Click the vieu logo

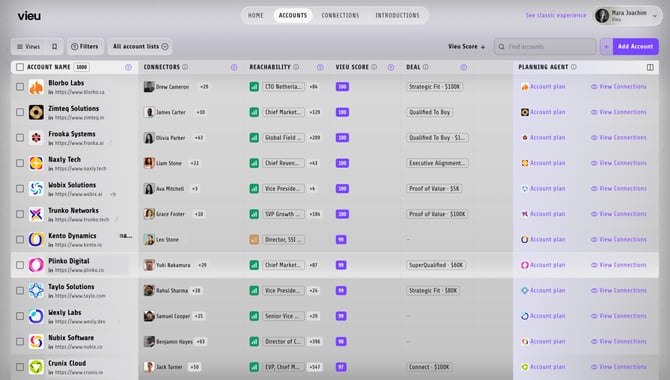click(x=29, y=16)
